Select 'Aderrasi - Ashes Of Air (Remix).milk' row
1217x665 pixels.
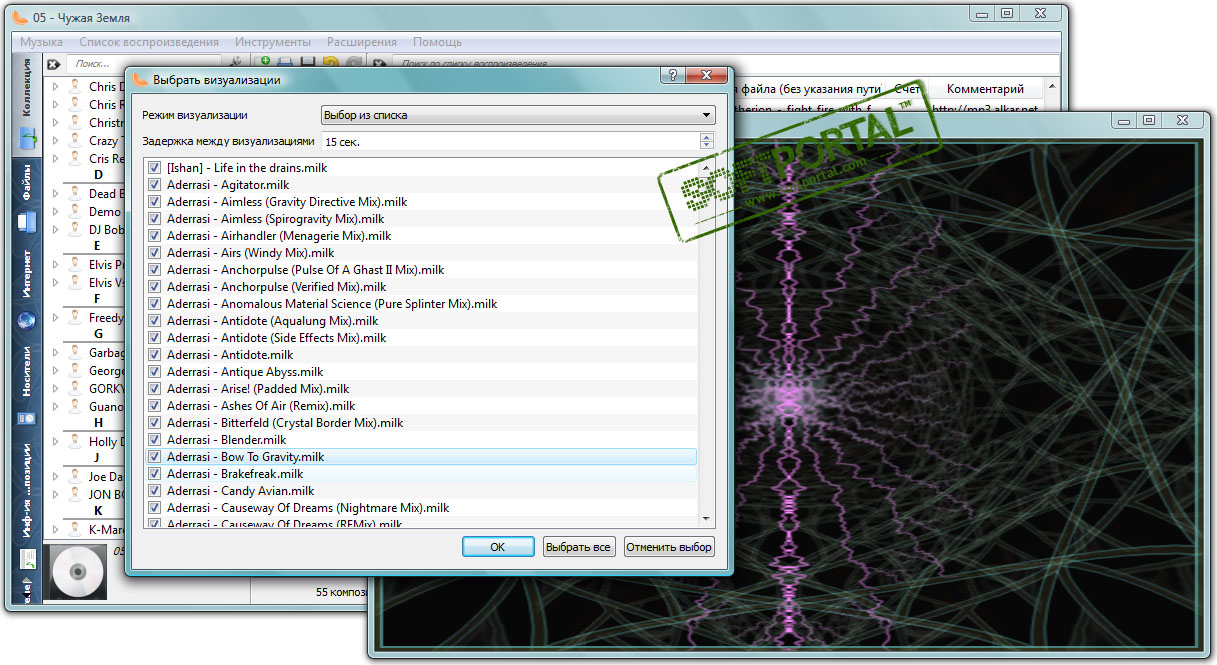[x=421, y=406]
